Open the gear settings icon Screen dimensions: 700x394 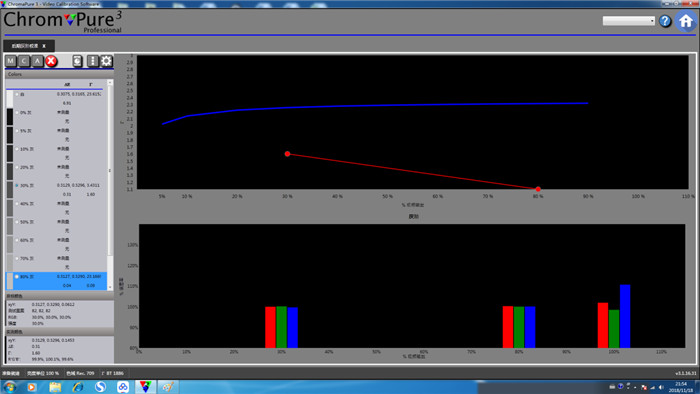[x=106, y=61]
